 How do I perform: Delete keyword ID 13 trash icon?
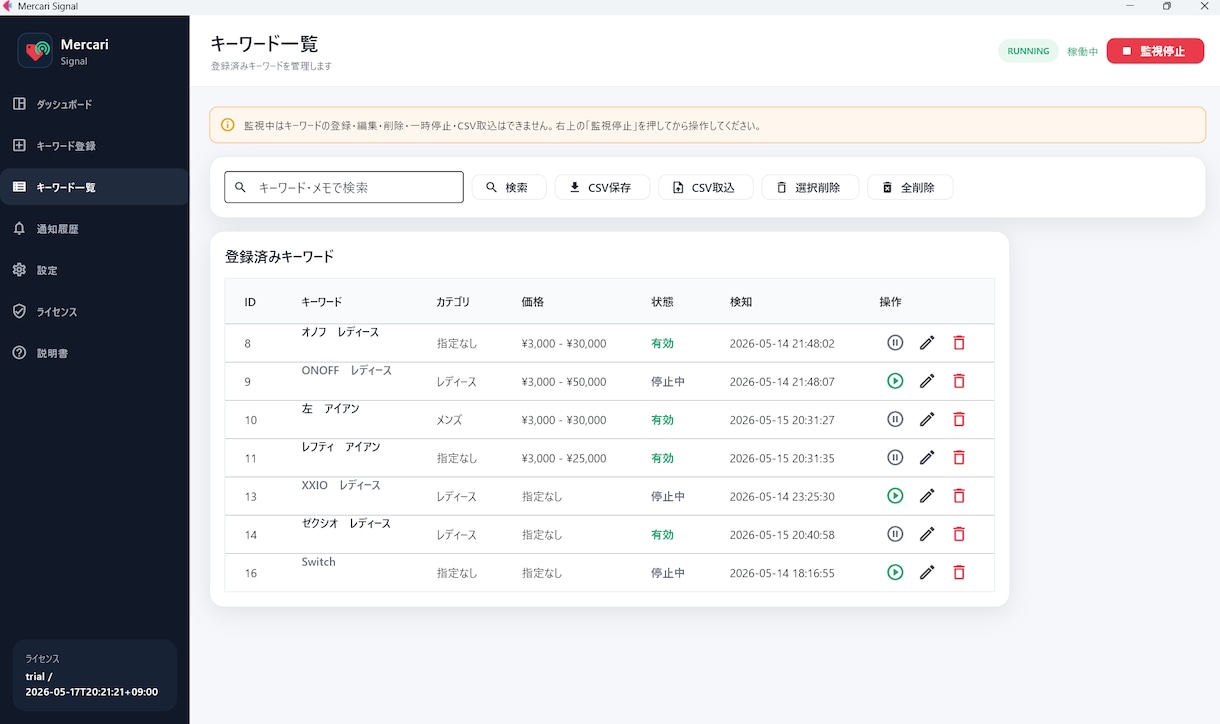[x=959, y=496]
